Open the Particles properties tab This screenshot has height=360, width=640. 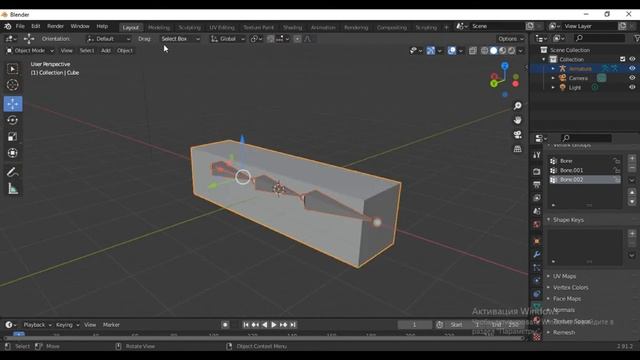tap(537, 268)
